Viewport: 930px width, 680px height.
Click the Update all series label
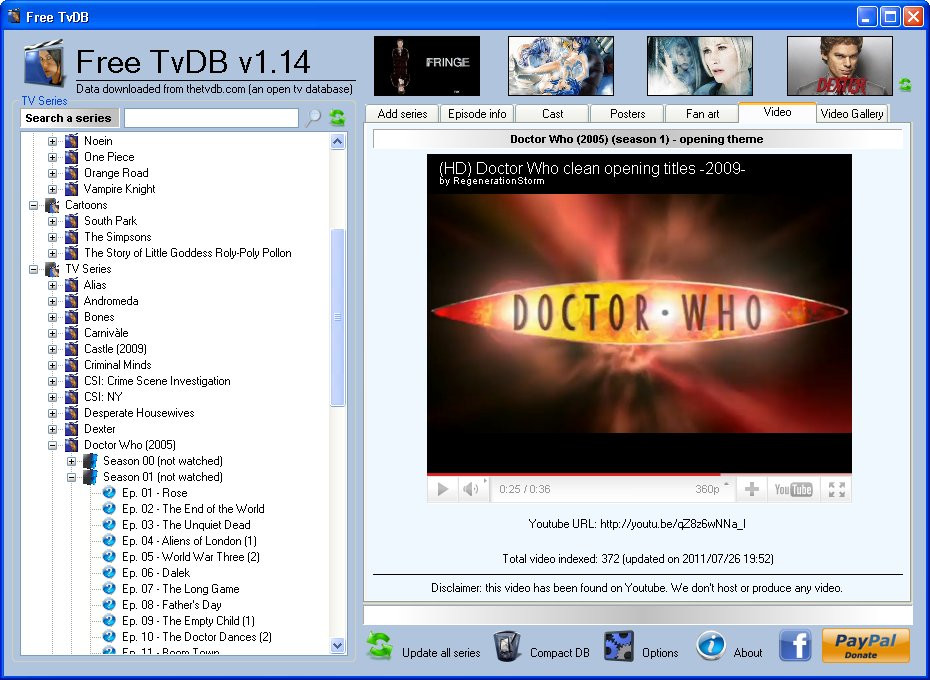click(x=441, y=653)
